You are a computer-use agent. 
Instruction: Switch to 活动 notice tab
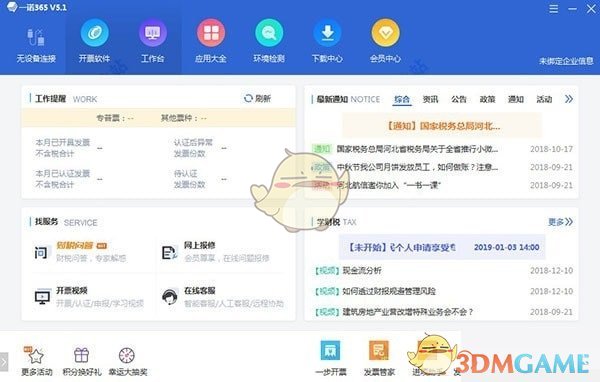coord(544,99)
